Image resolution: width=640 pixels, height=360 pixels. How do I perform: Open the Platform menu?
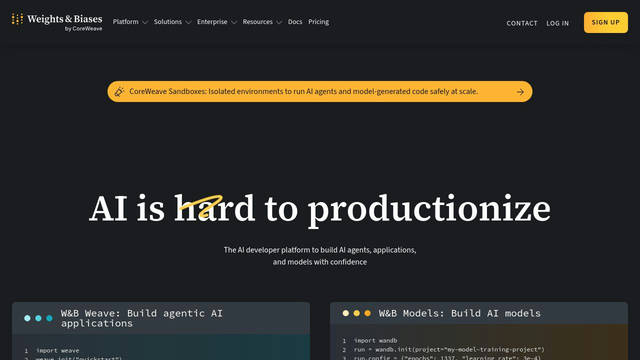[x=126, y=22]
